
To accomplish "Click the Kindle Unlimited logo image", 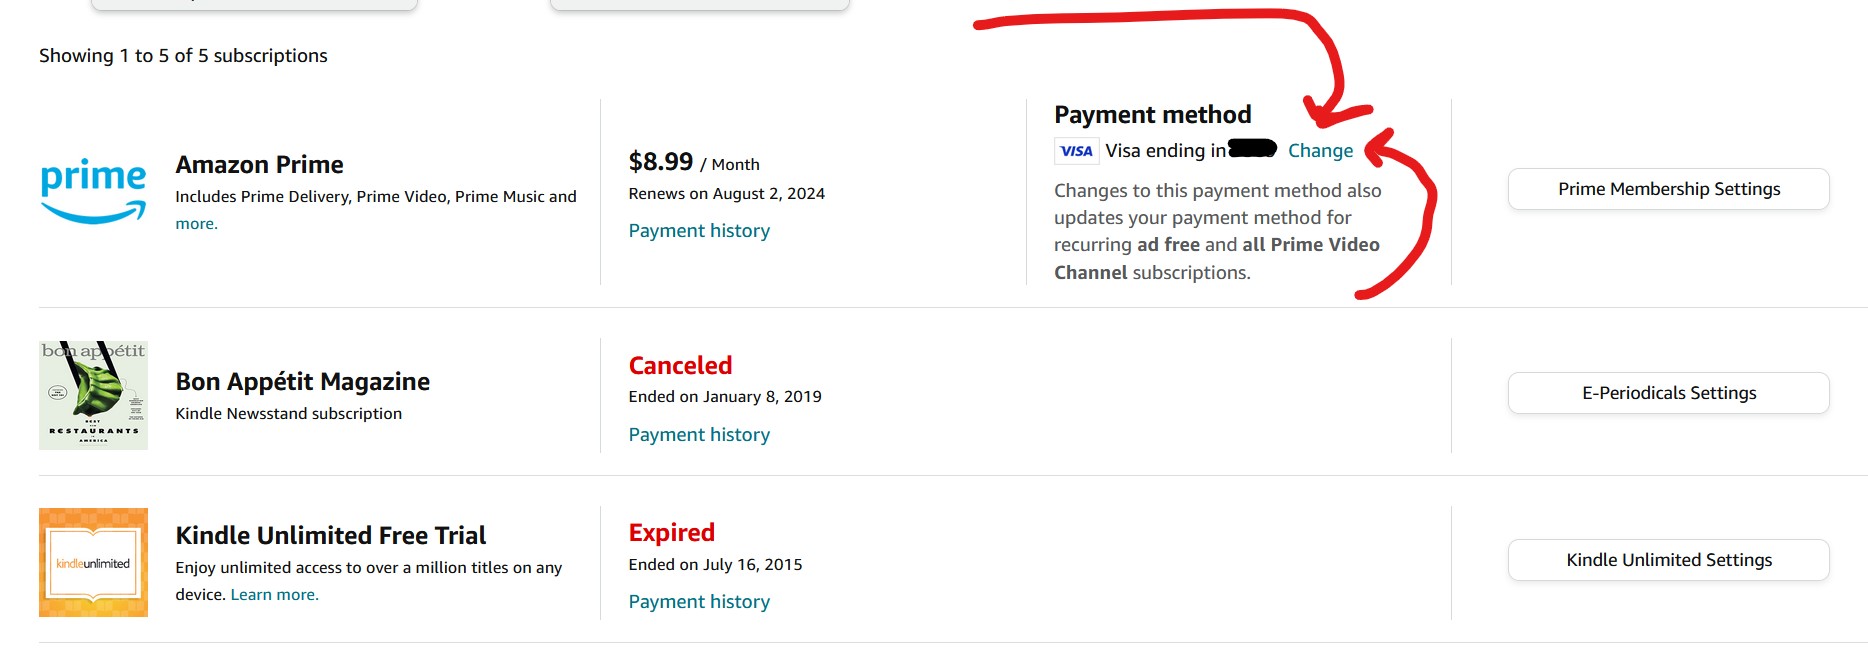I will (93, 562).
